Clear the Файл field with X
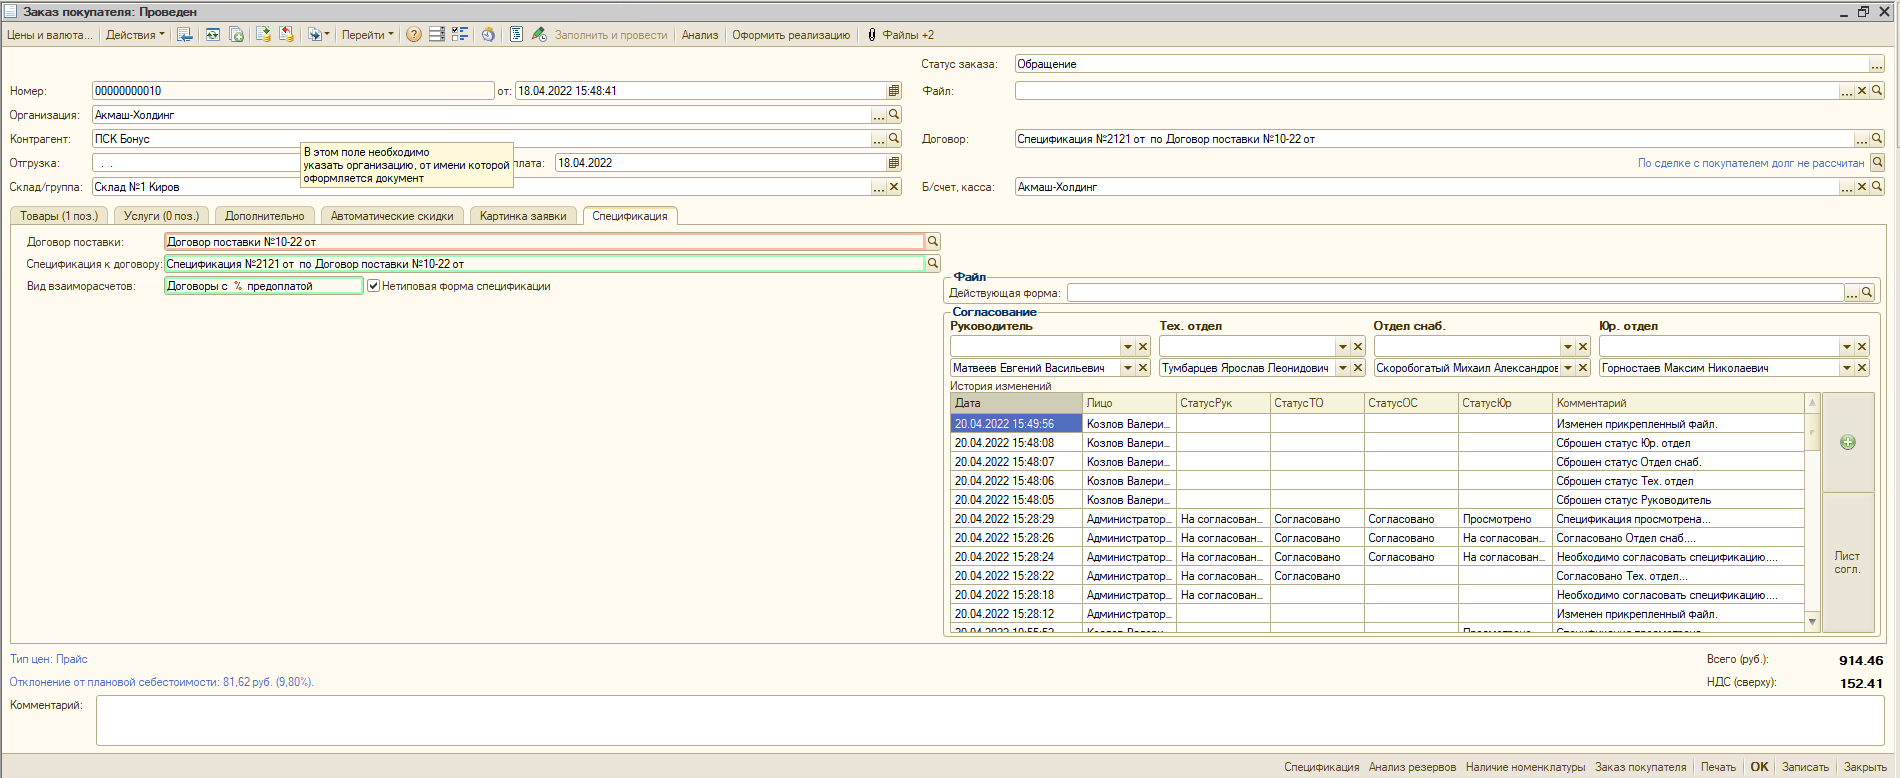 pyautogui.click(x=1862, y=91)
